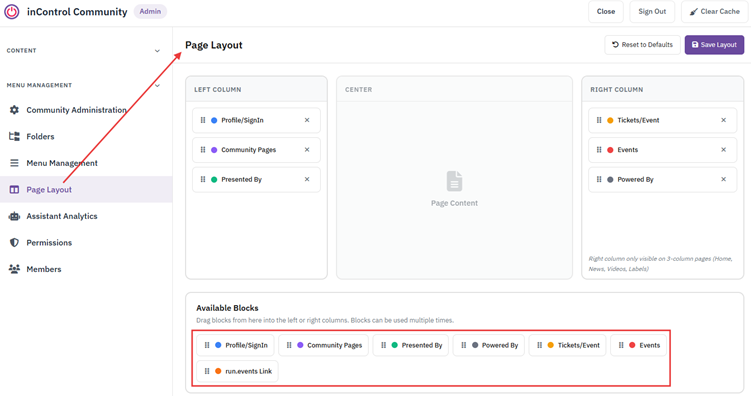Remove Profile/SignIn block from Left Column
This screenshot has height=396, width=751.
point(307,120)
